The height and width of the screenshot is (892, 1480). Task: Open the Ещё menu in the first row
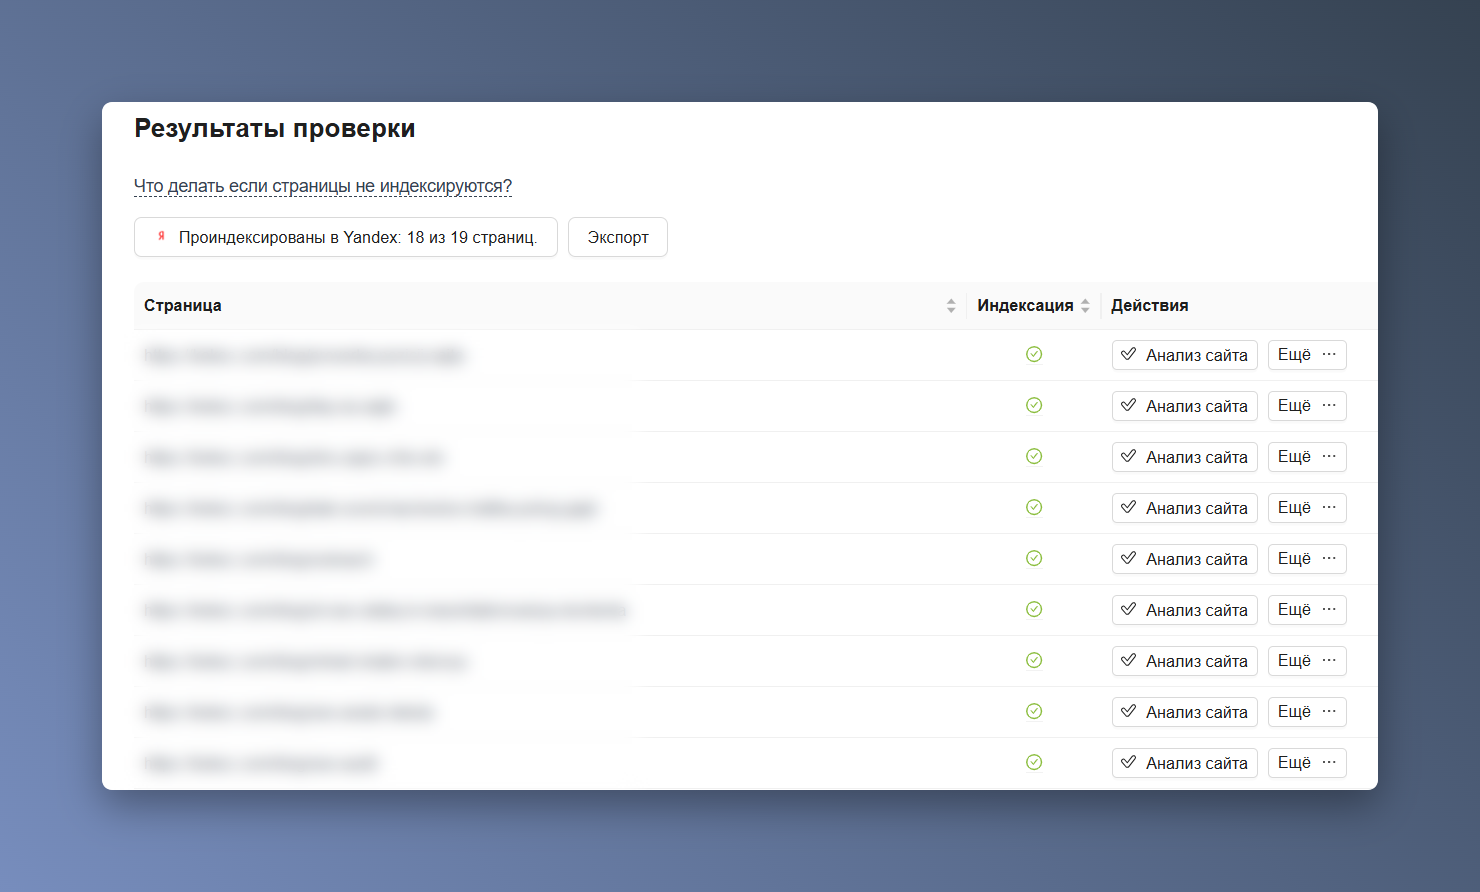(1307, 355)
